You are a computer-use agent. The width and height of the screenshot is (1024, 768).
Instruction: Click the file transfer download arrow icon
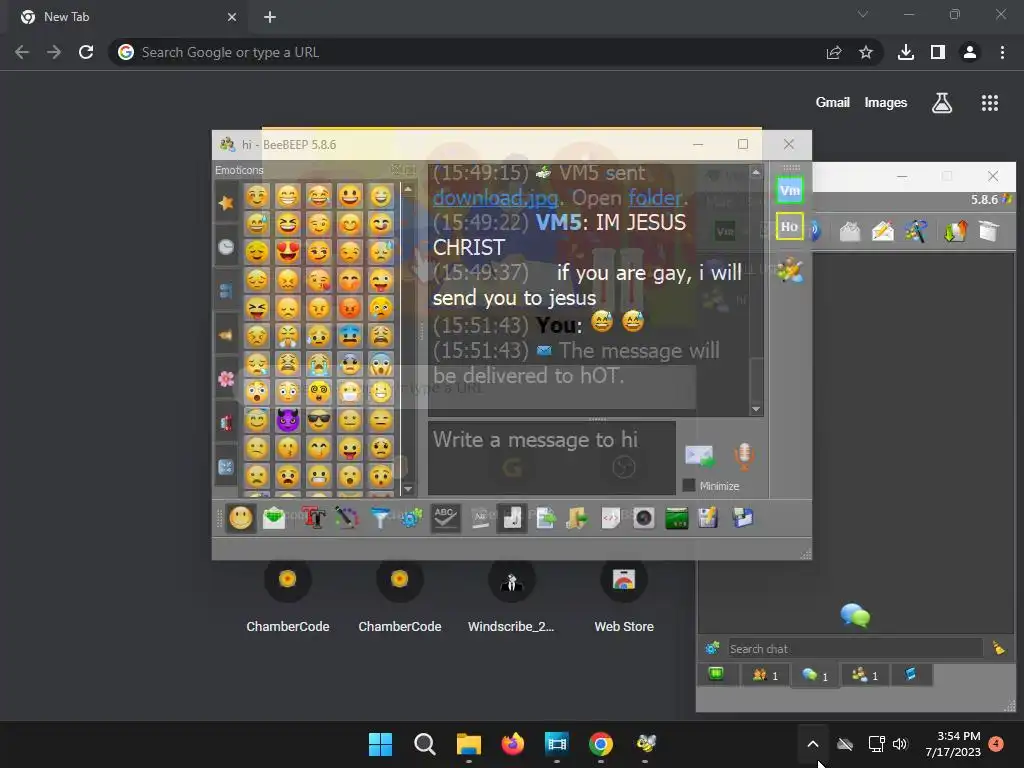(955, 231)
